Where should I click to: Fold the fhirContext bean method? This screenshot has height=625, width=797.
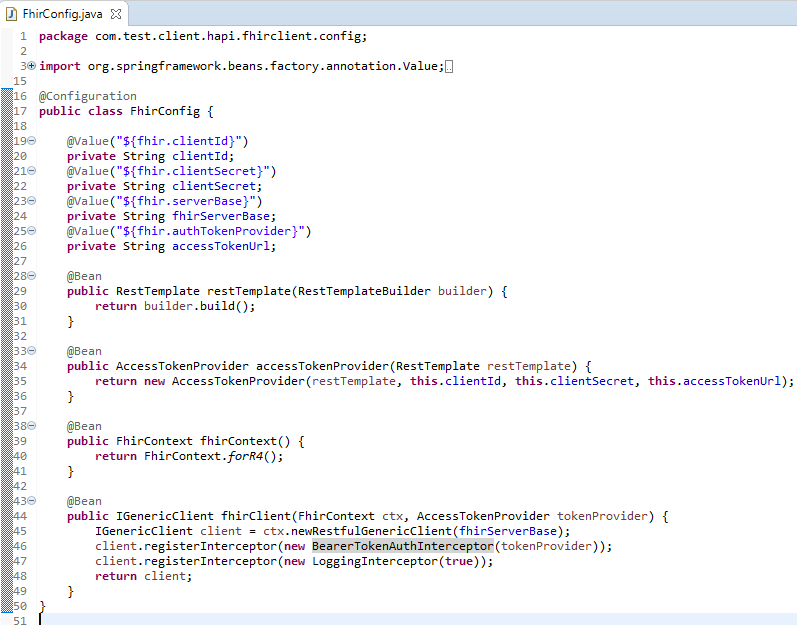[x=31, y=426]
